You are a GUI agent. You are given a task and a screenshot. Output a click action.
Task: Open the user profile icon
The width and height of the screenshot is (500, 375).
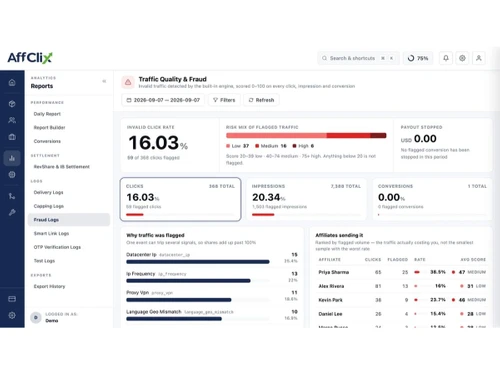[479, 58]
